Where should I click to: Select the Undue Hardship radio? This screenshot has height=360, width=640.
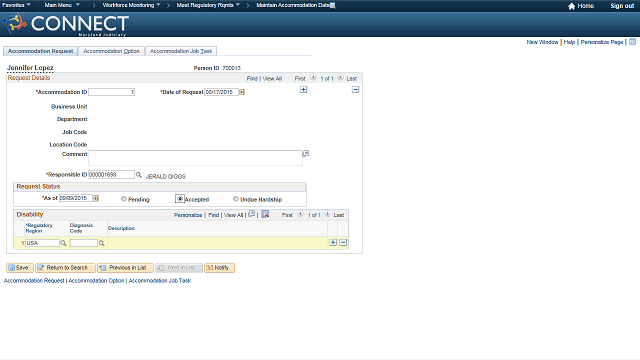(x=236, y=199)
